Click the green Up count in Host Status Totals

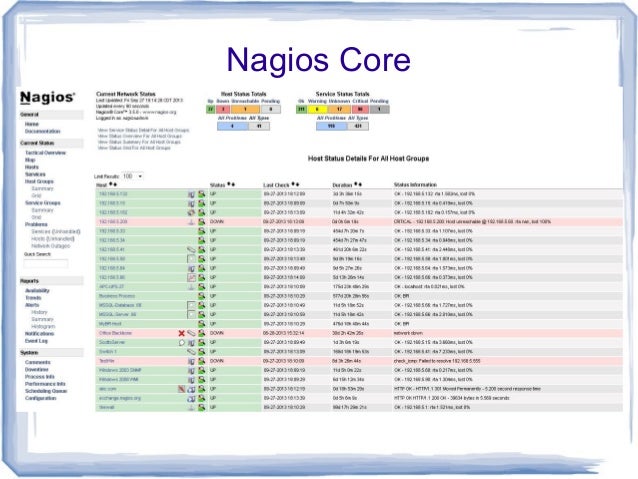210,109
